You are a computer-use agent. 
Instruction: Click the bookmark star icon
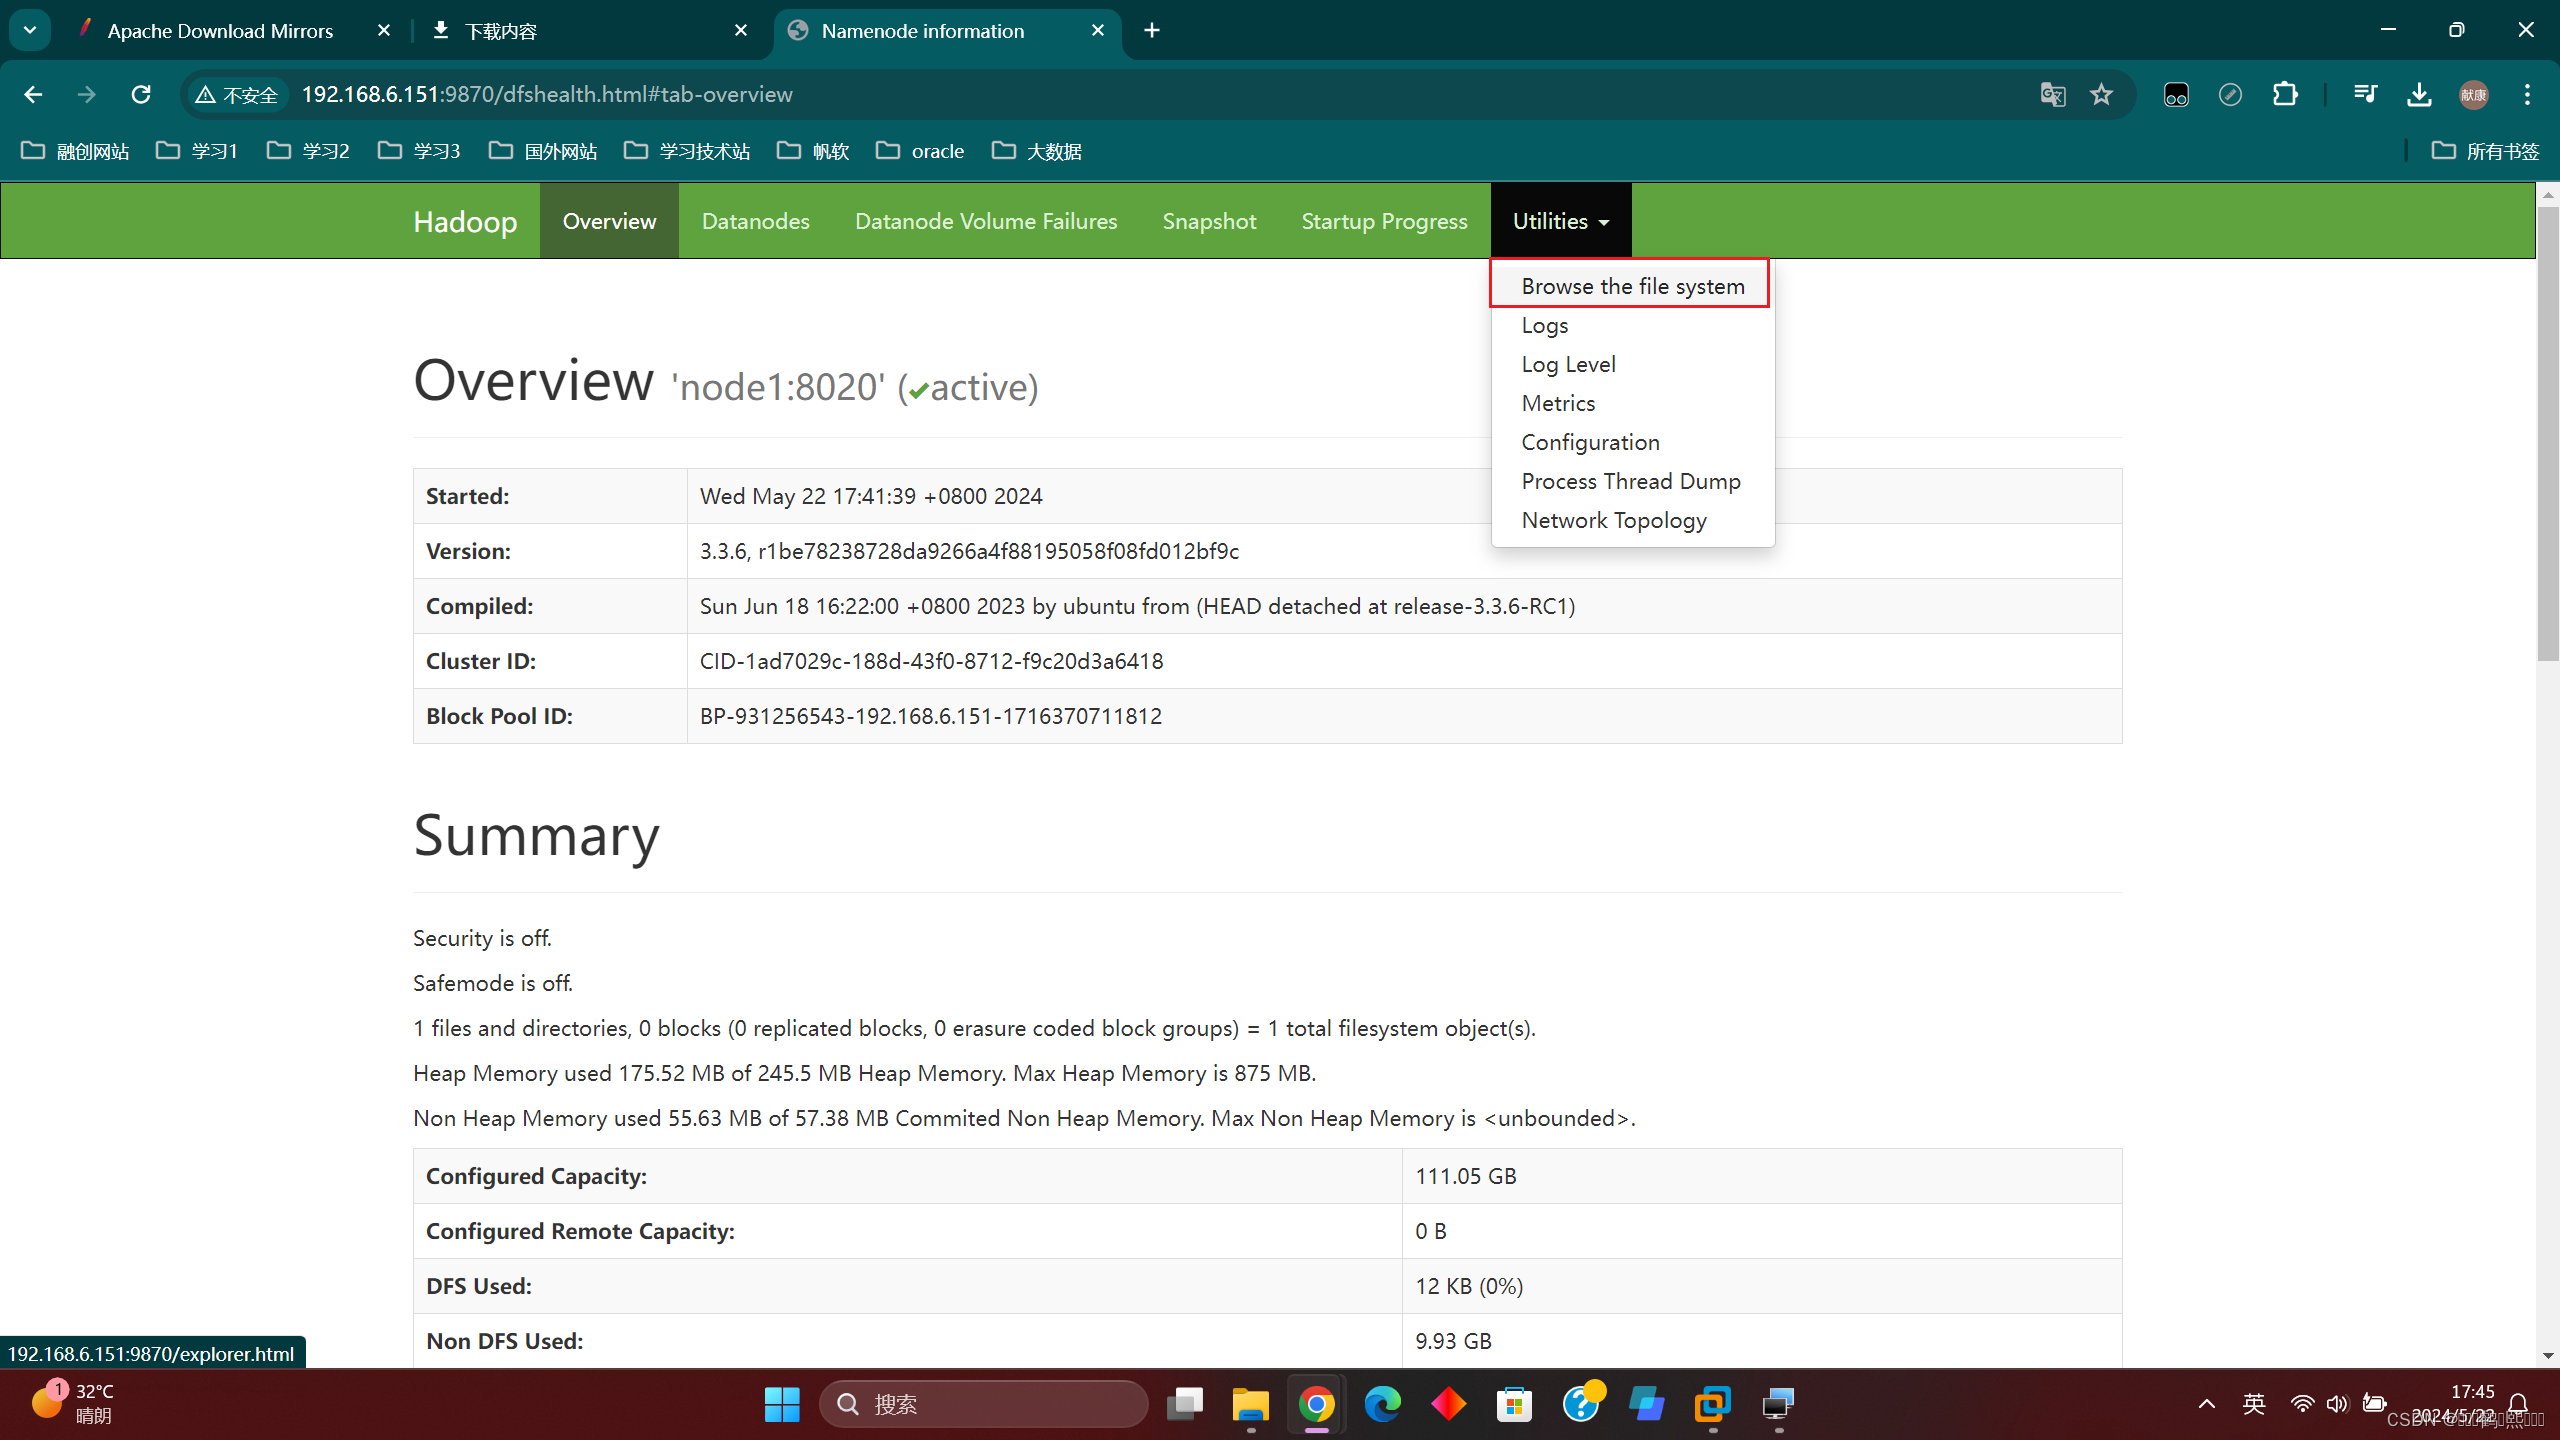tap(2101, 94)
